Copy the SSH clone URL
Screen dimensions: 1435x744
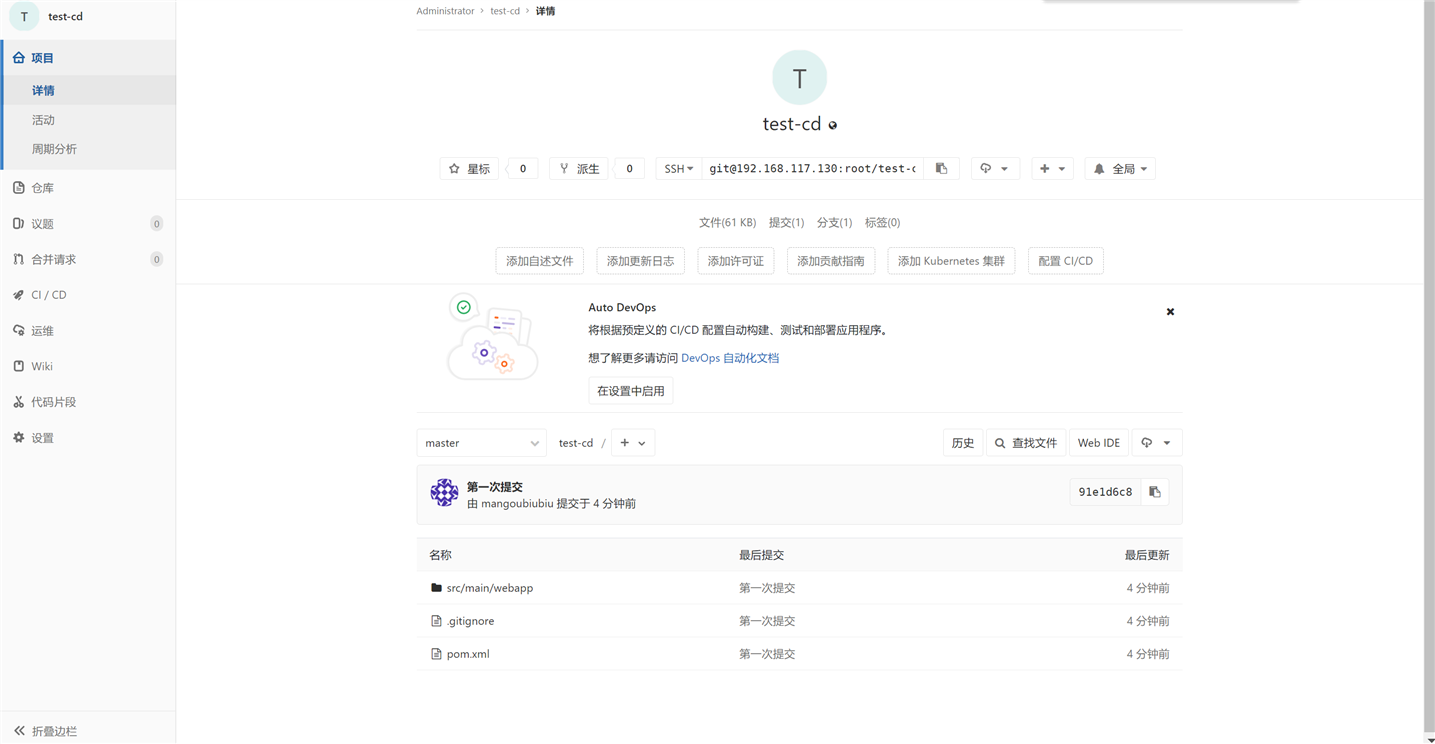(940, 168)
